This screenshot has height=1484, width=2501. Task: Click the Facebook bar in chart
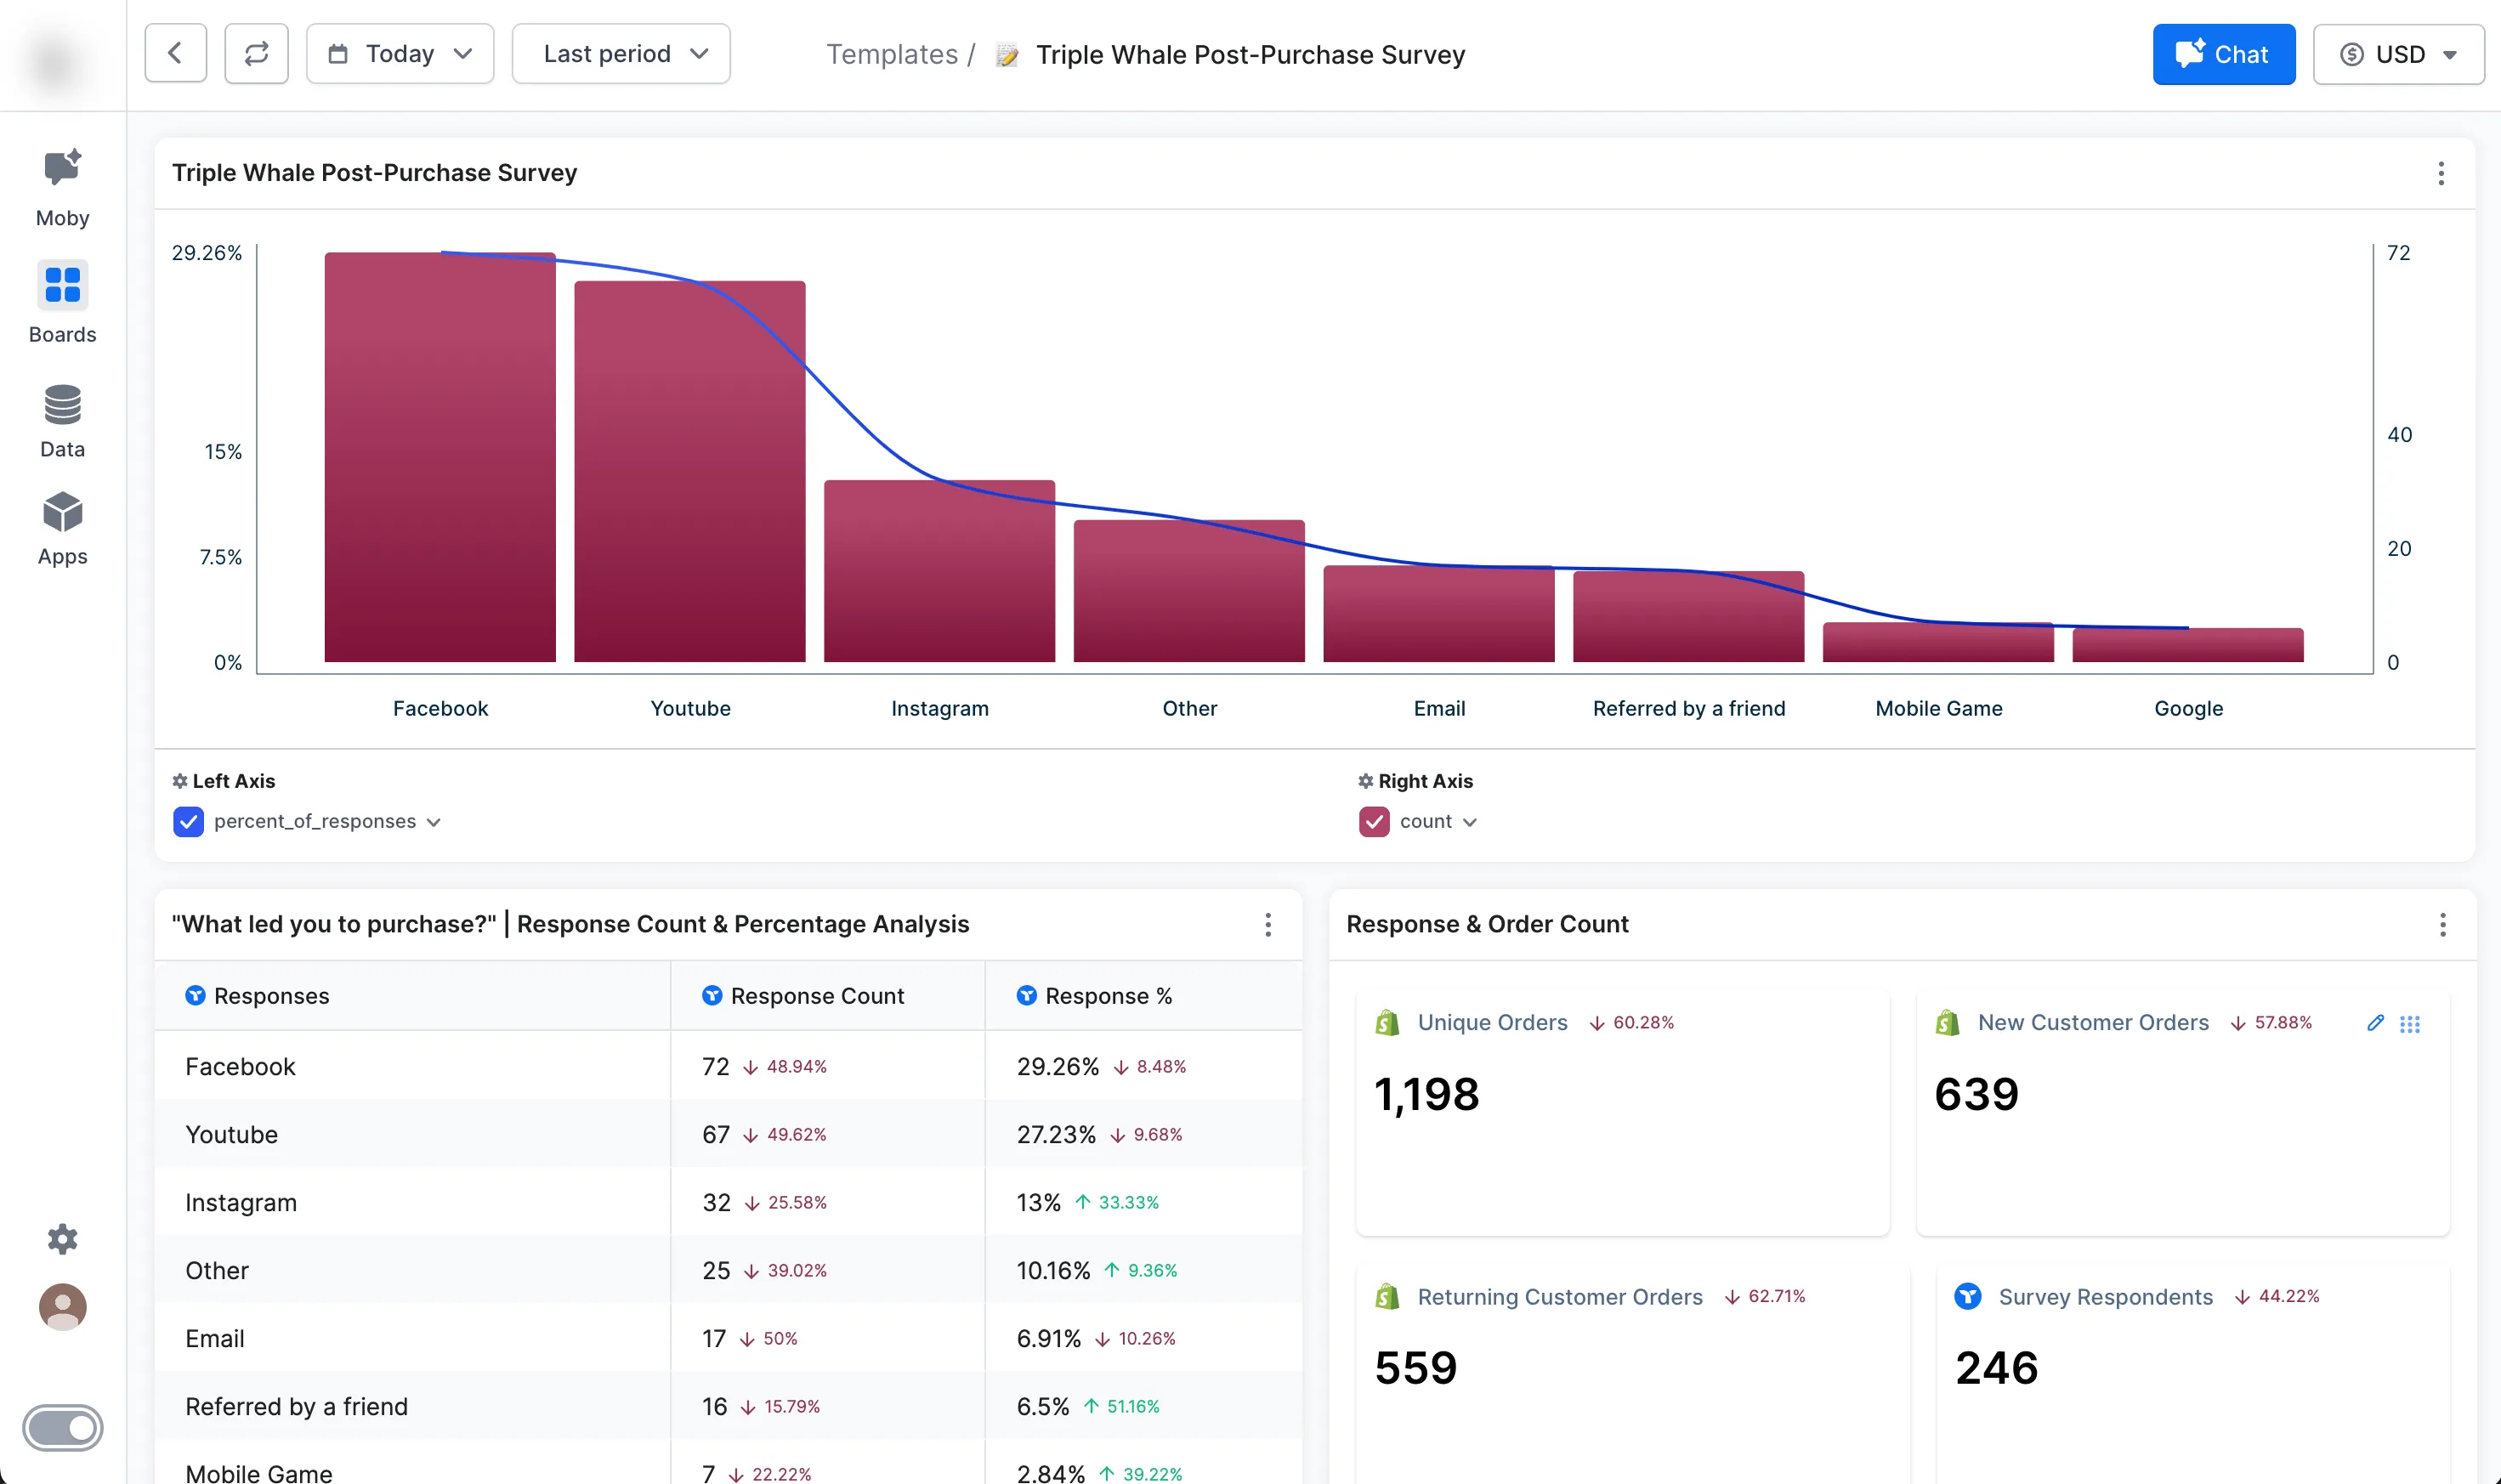pyautogui.click(x=440, y=458)
